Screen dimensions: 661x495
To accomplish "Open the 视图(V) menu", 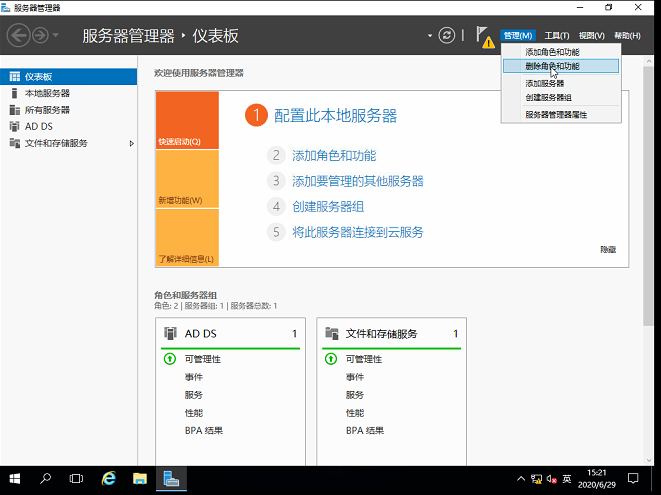I will (x=591, y=36).
